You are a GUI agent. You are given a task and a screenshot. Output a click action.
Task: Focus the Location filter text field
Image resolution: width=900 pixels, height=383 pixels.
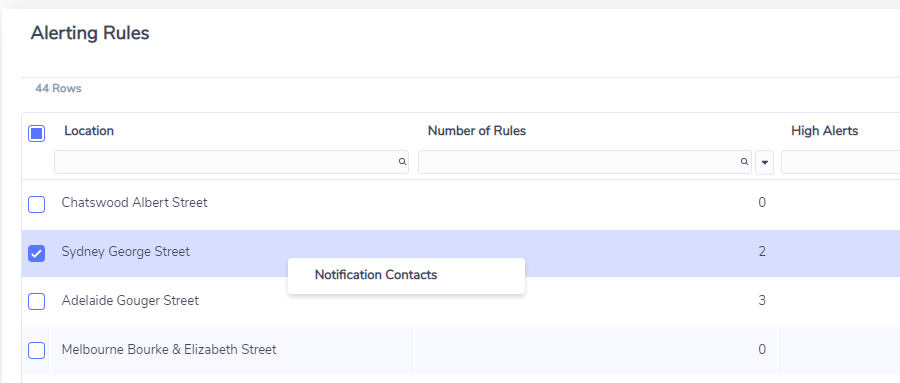pyautogui.click(x=231, y=162)
